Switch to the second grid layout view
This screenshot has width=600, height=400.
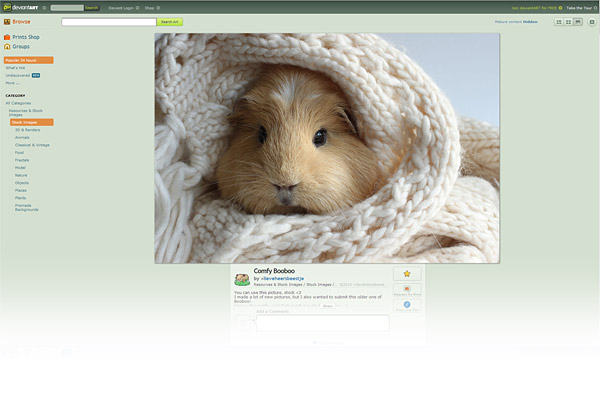click(x=568, y=21)
